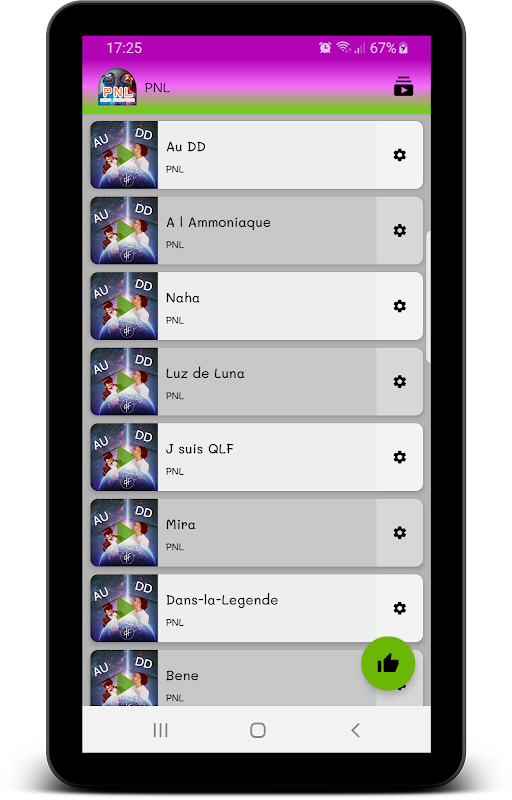Select the J suis QLF song title

pyautogui.click(x=200, y=449)
